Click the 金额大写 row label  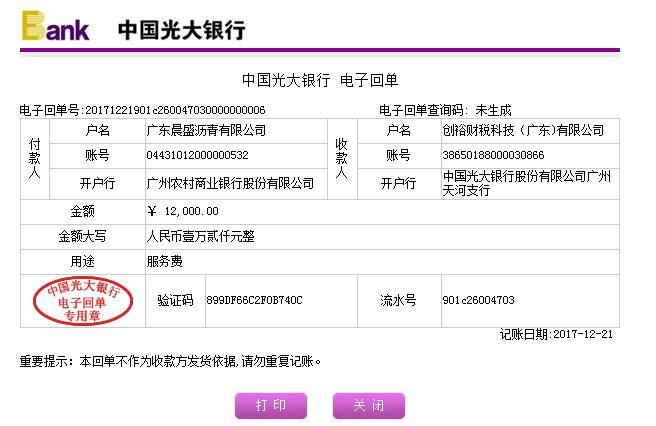82,236
